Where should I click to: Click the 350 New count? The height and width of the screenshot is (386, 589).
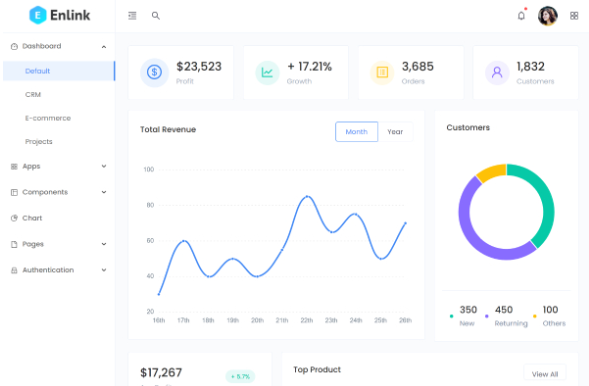coord(468,310)
